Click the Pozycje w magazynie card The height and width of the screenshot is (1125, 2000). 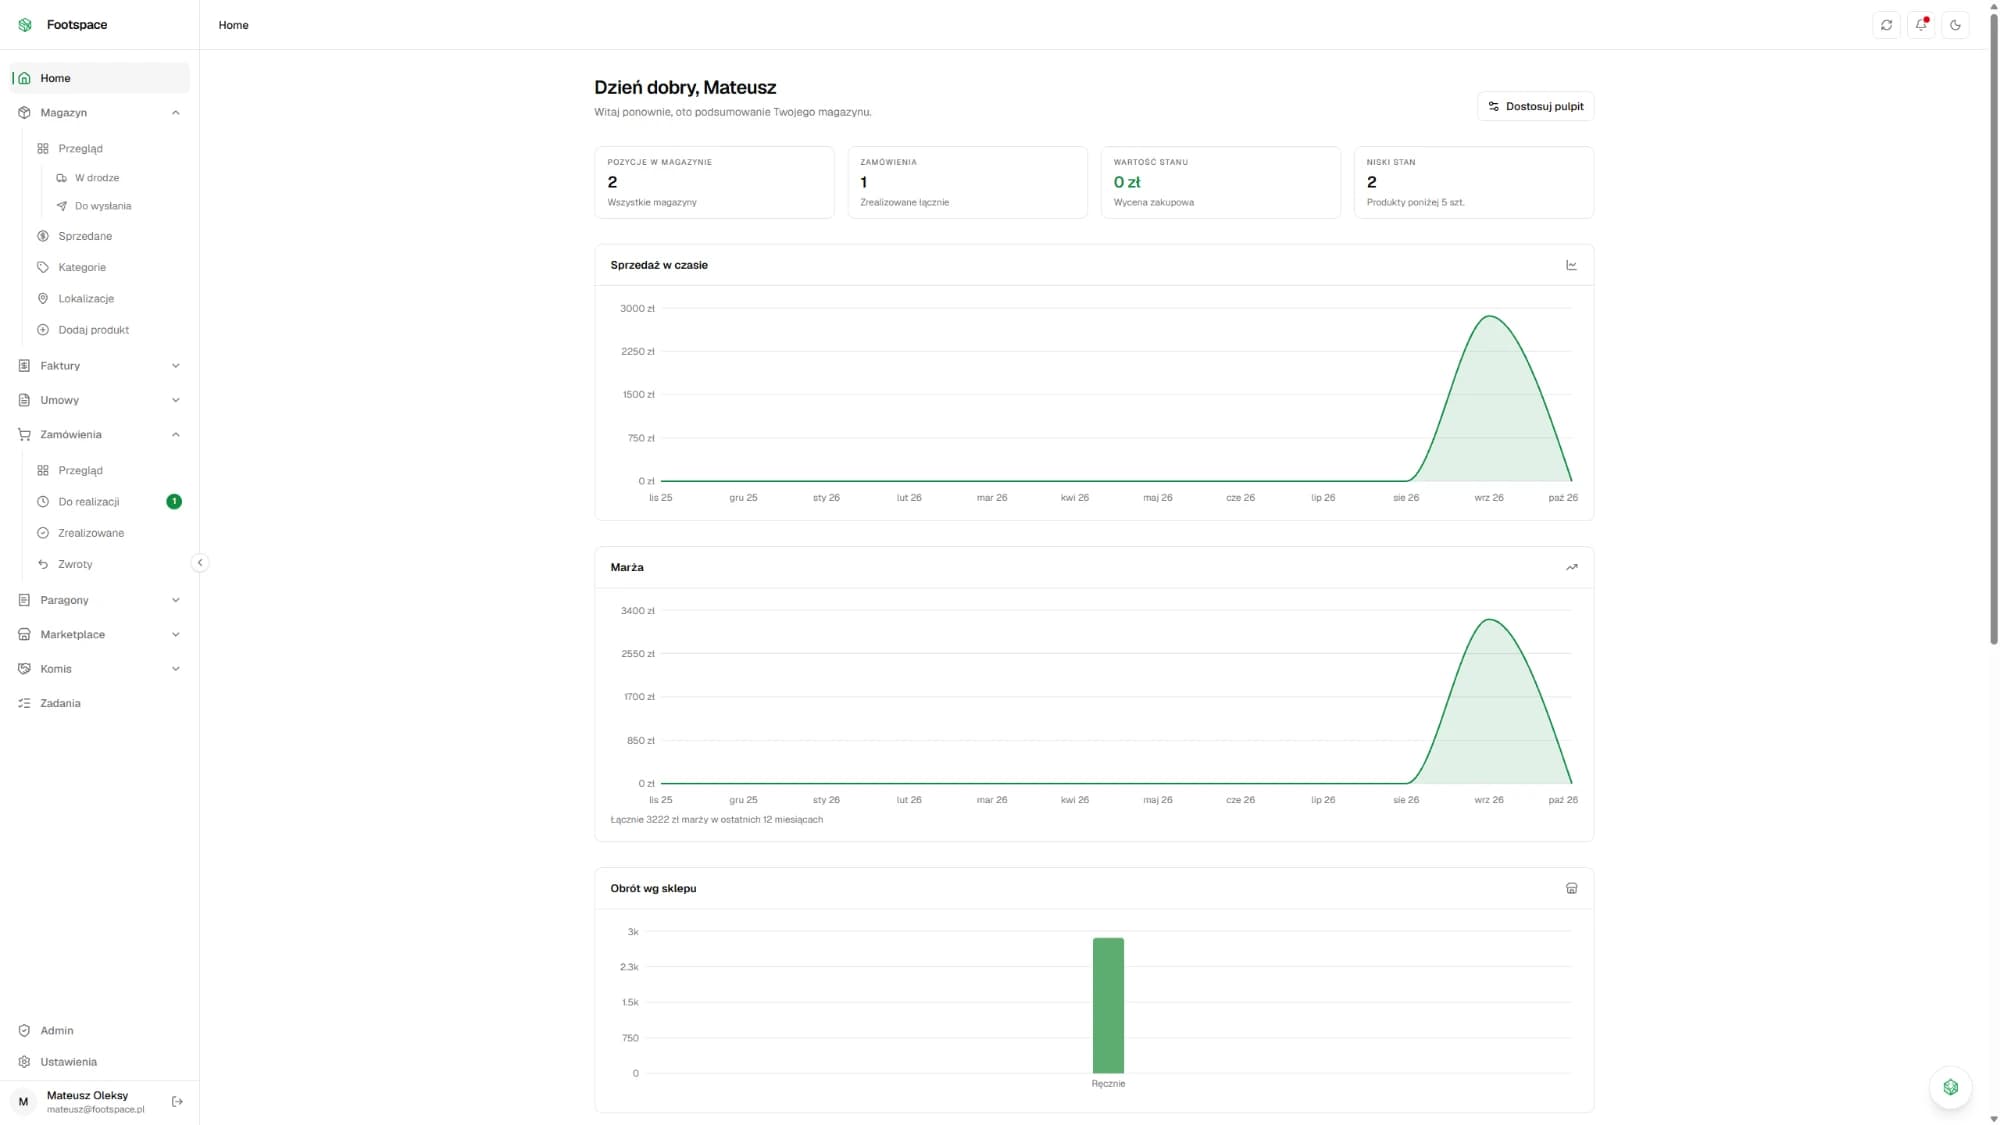714,182
